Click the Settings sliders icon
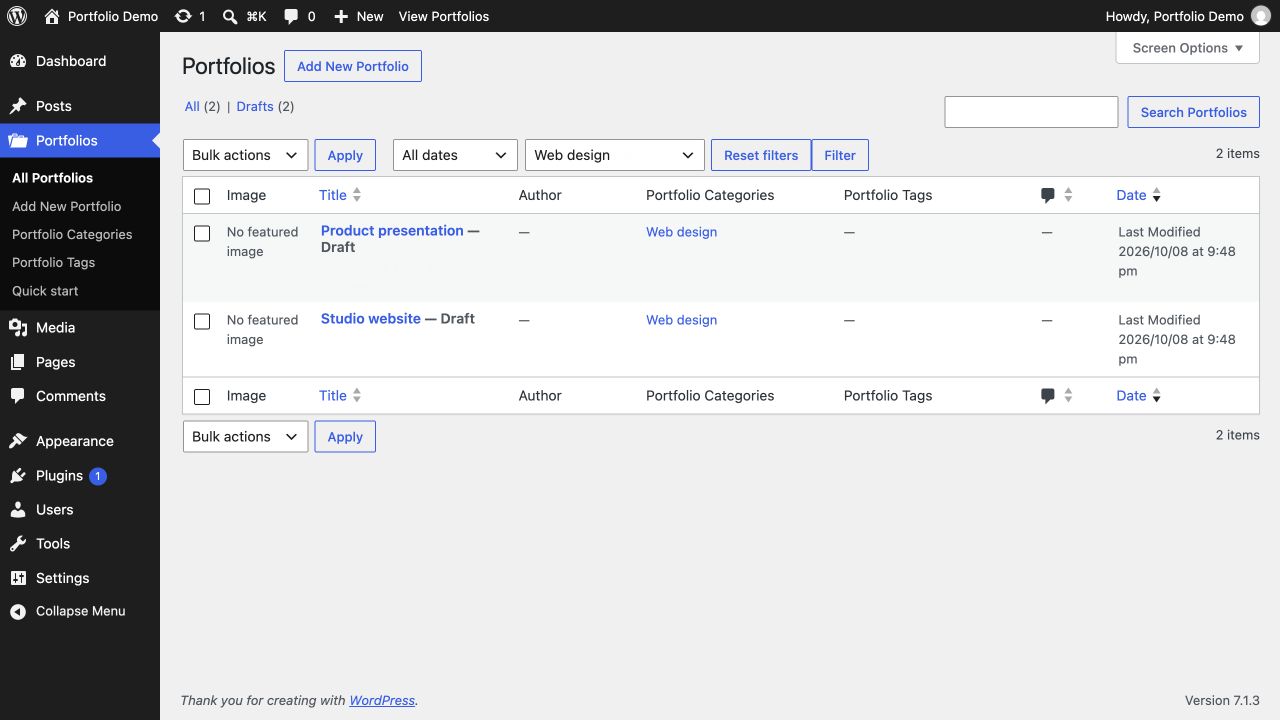Viewport: 1280px width, 720px height. pyautogui.click(x=18, y=578)
